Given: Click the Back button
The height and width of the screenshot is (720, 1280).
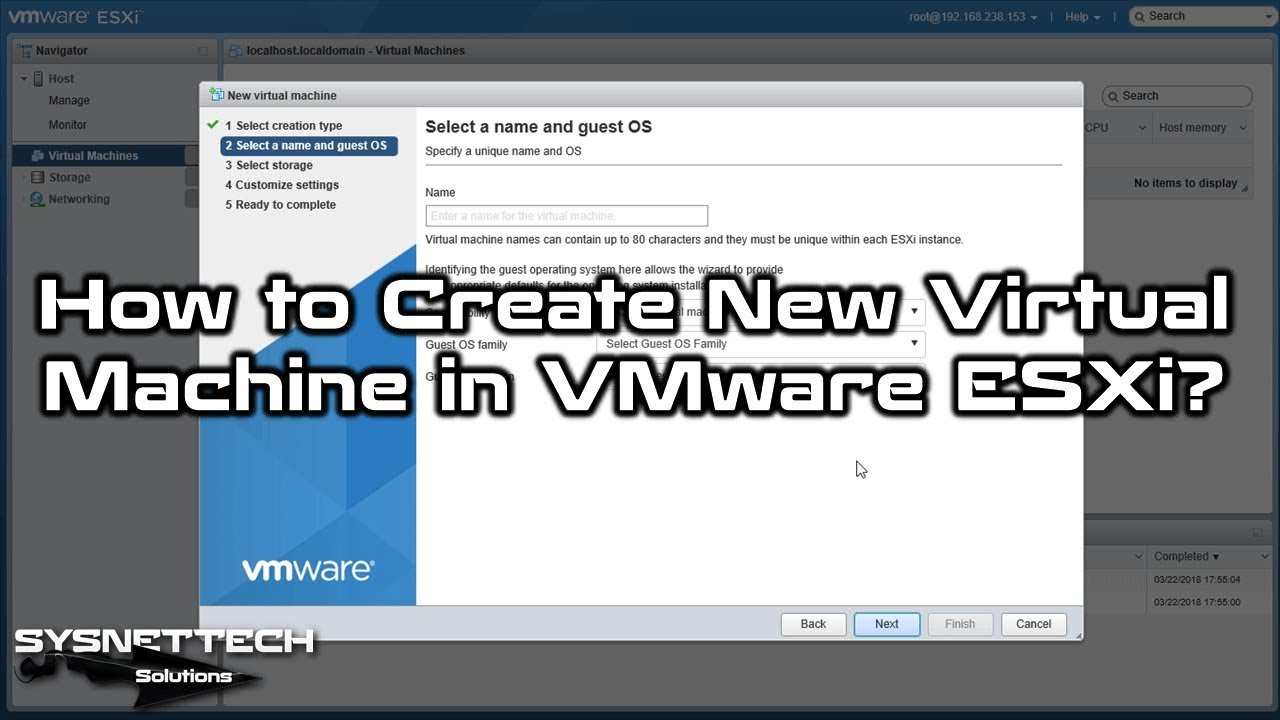Looking at the screenshot, I should click(x=813, y=624).
